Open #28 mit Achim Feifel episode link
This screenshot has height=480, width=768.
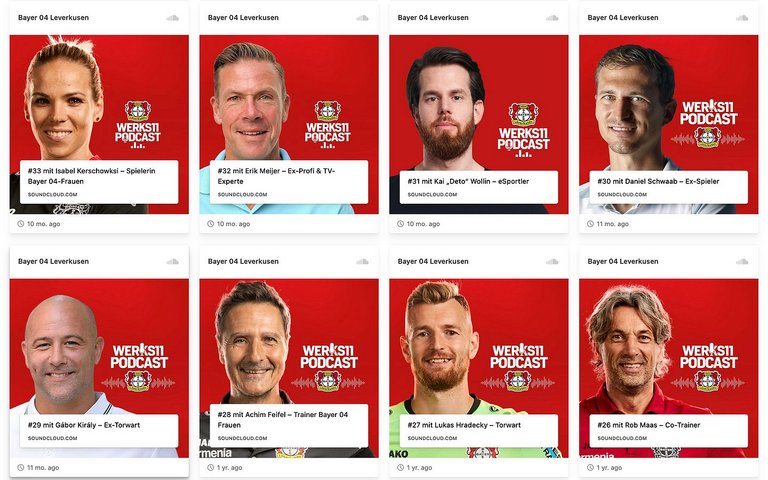(289, 426)
